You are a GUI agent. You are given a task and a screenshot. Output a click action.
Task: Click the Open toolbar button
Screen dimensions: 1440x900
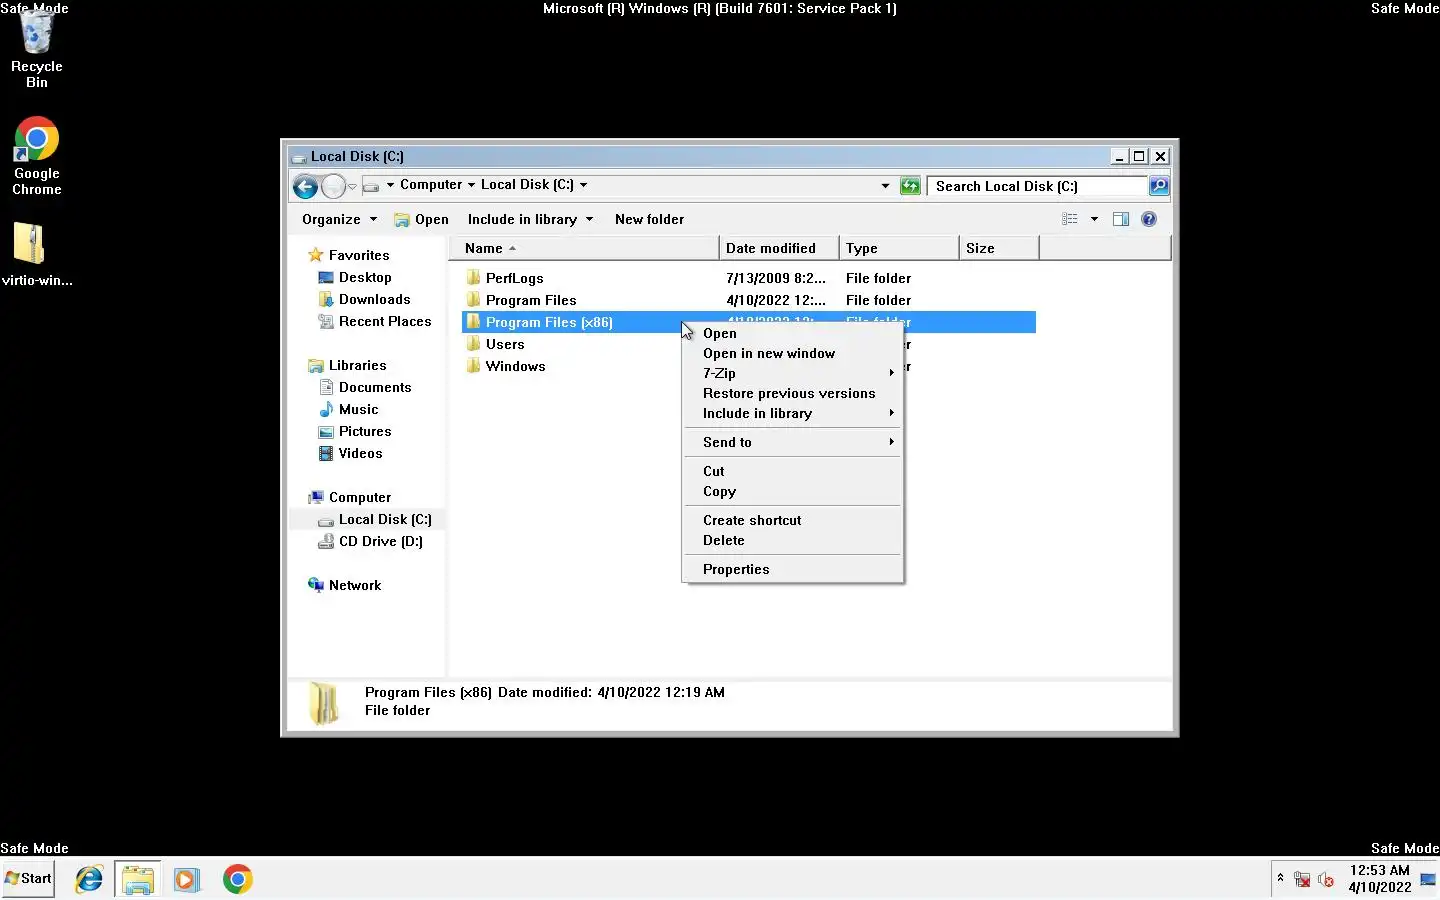click(421, 219)
